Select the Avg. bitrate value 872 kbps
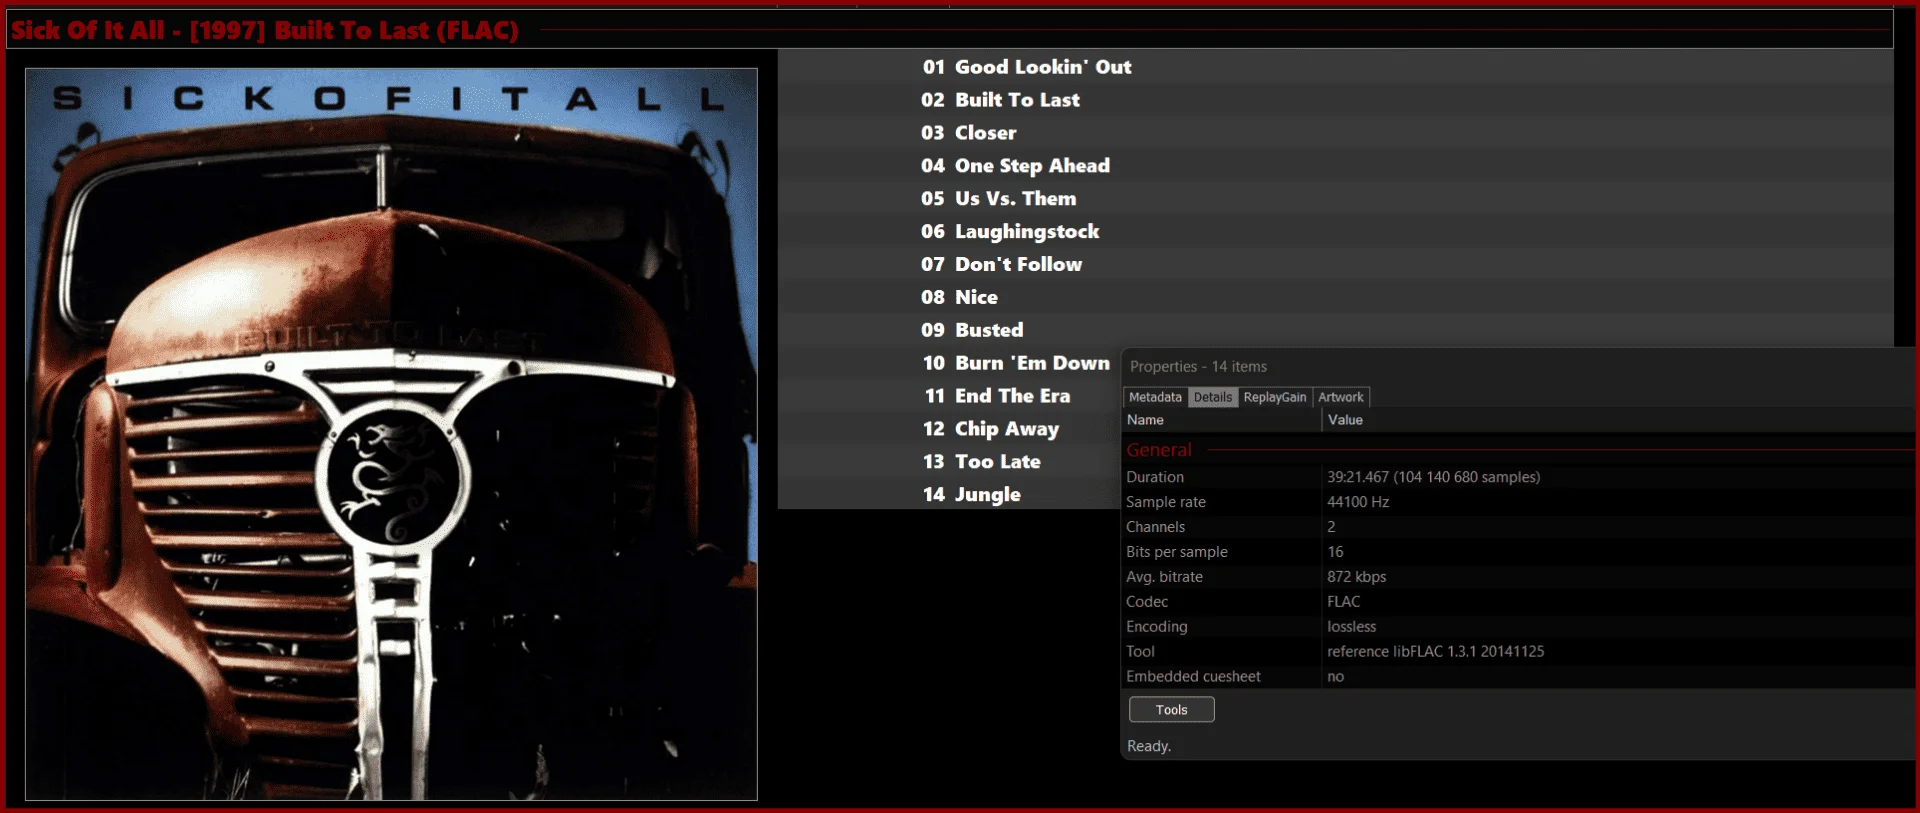Image resolution: width=1920 pixels, height=813 pixels. click(1357, 577)
